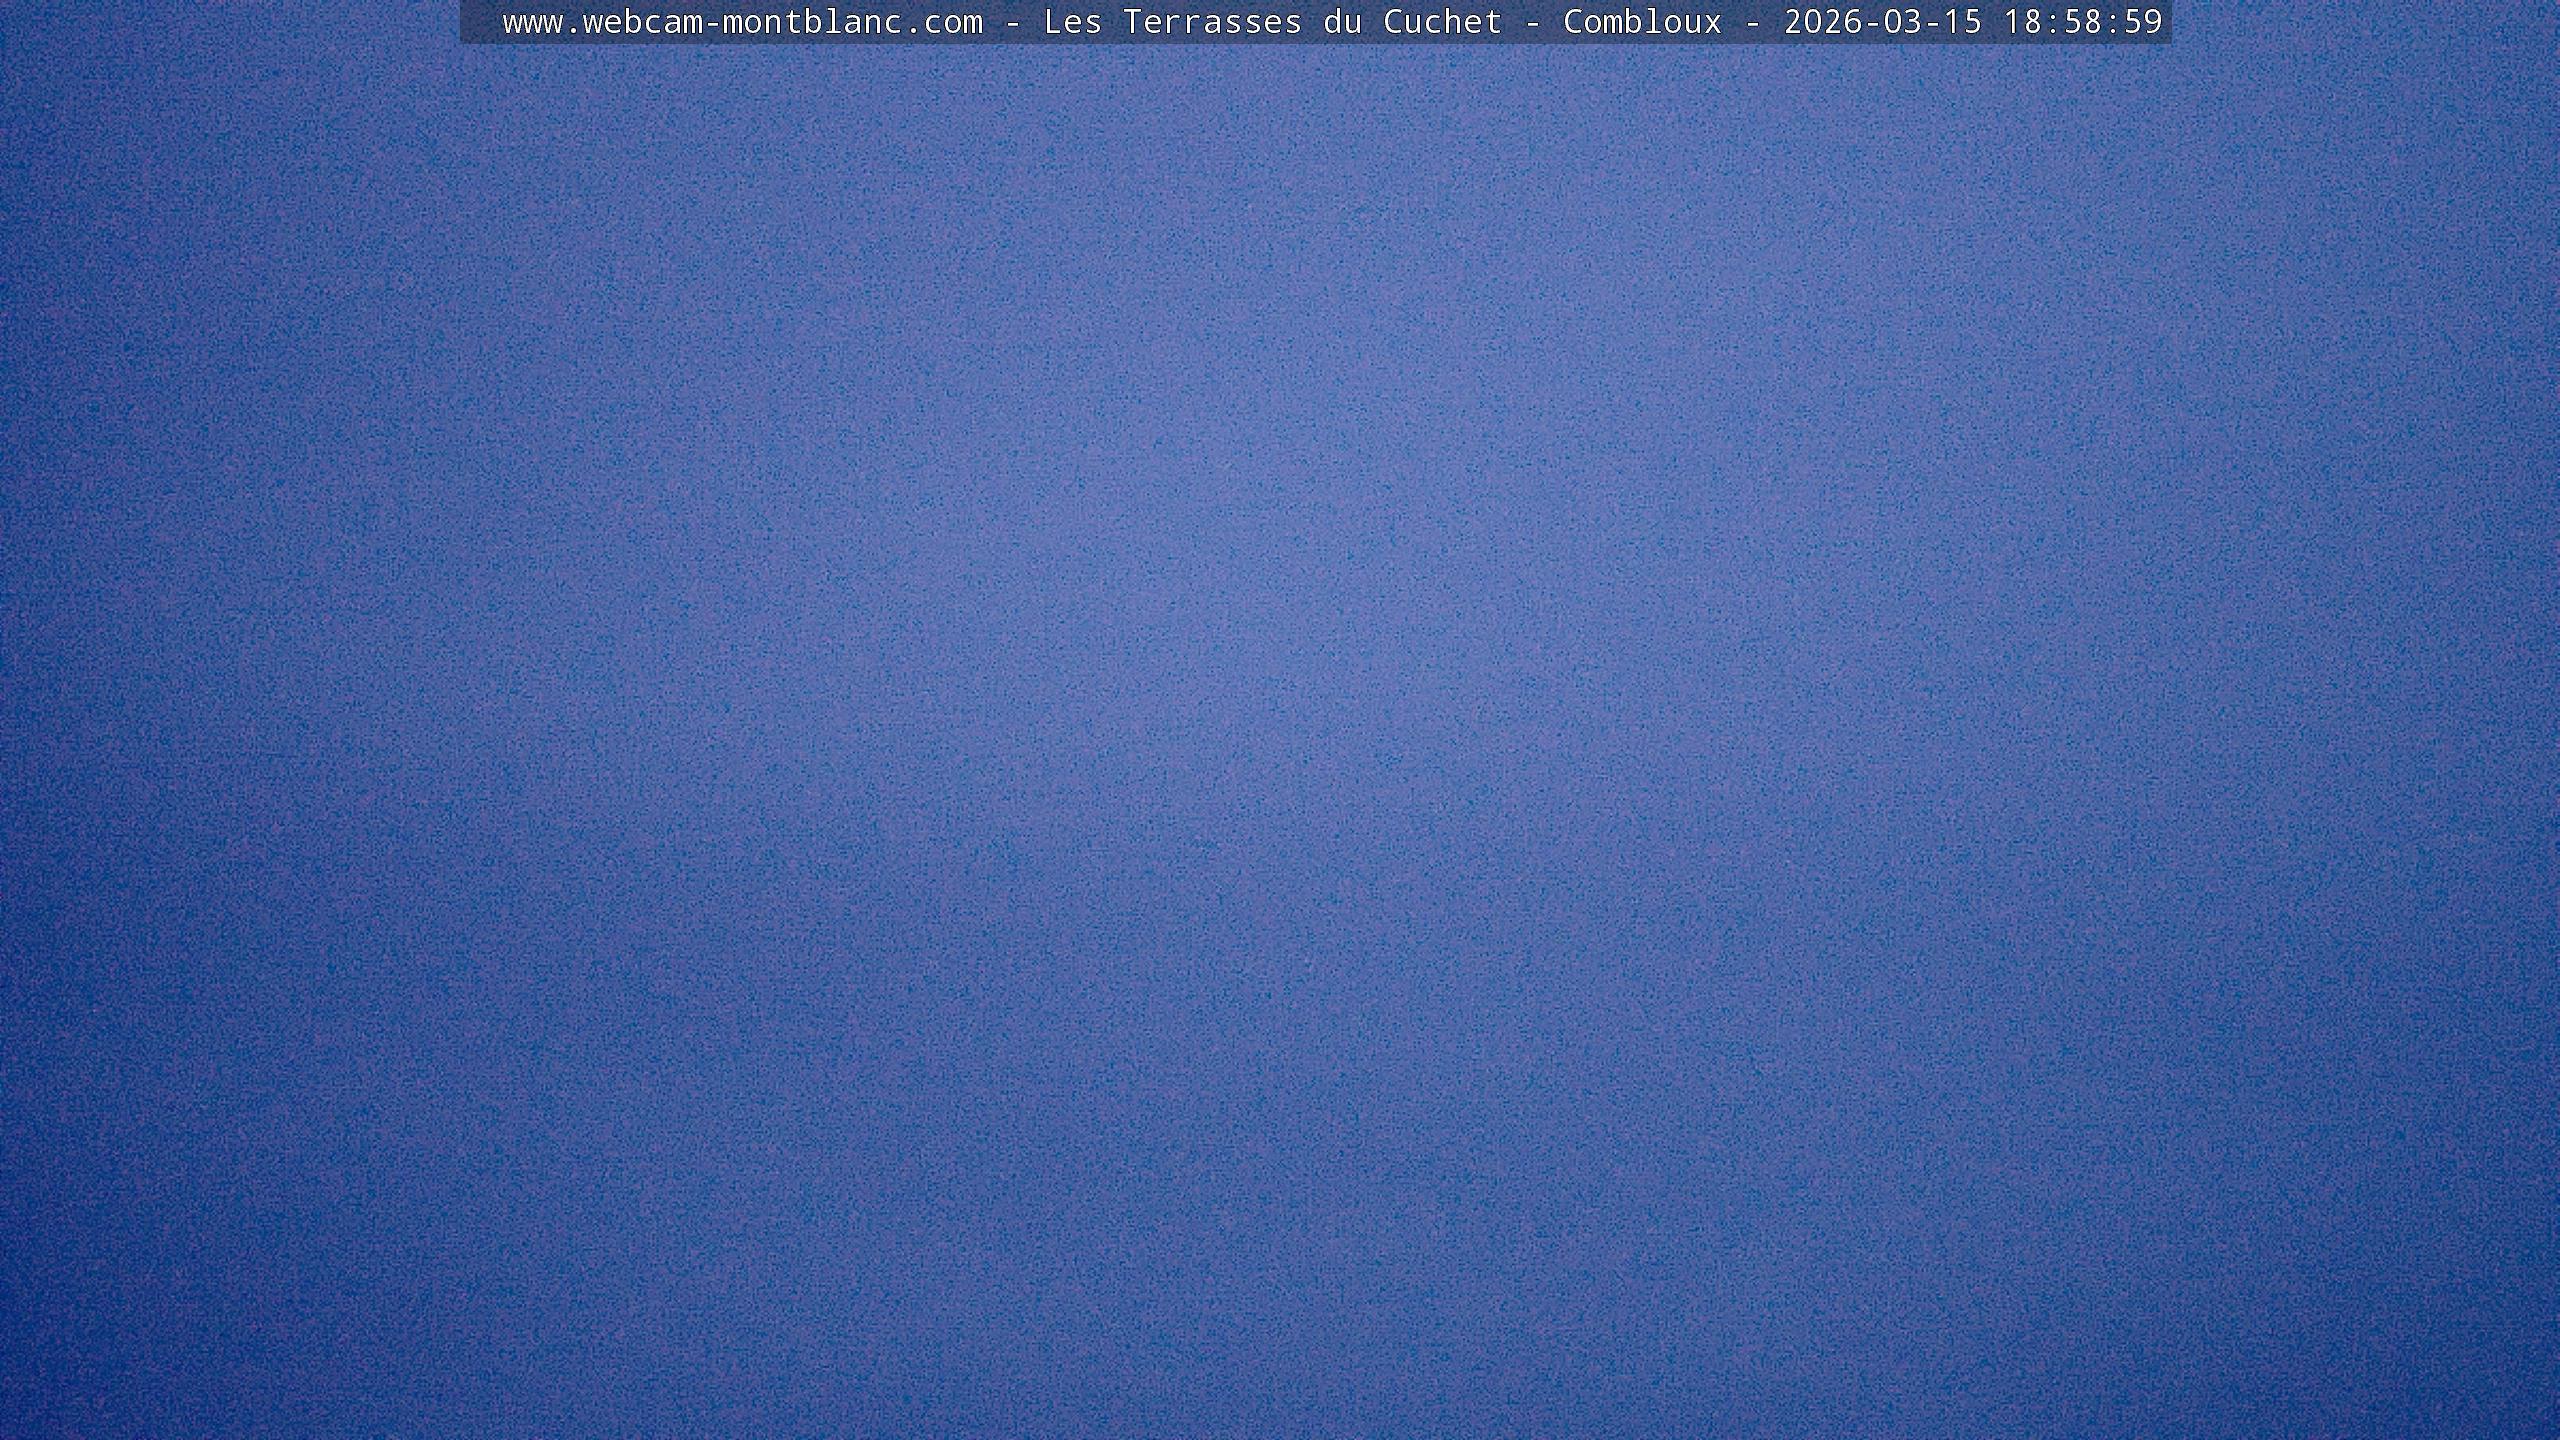
Task: Click the 18:58:59 time stamp
Action: pyautogui.click(x=2083, y=22)
